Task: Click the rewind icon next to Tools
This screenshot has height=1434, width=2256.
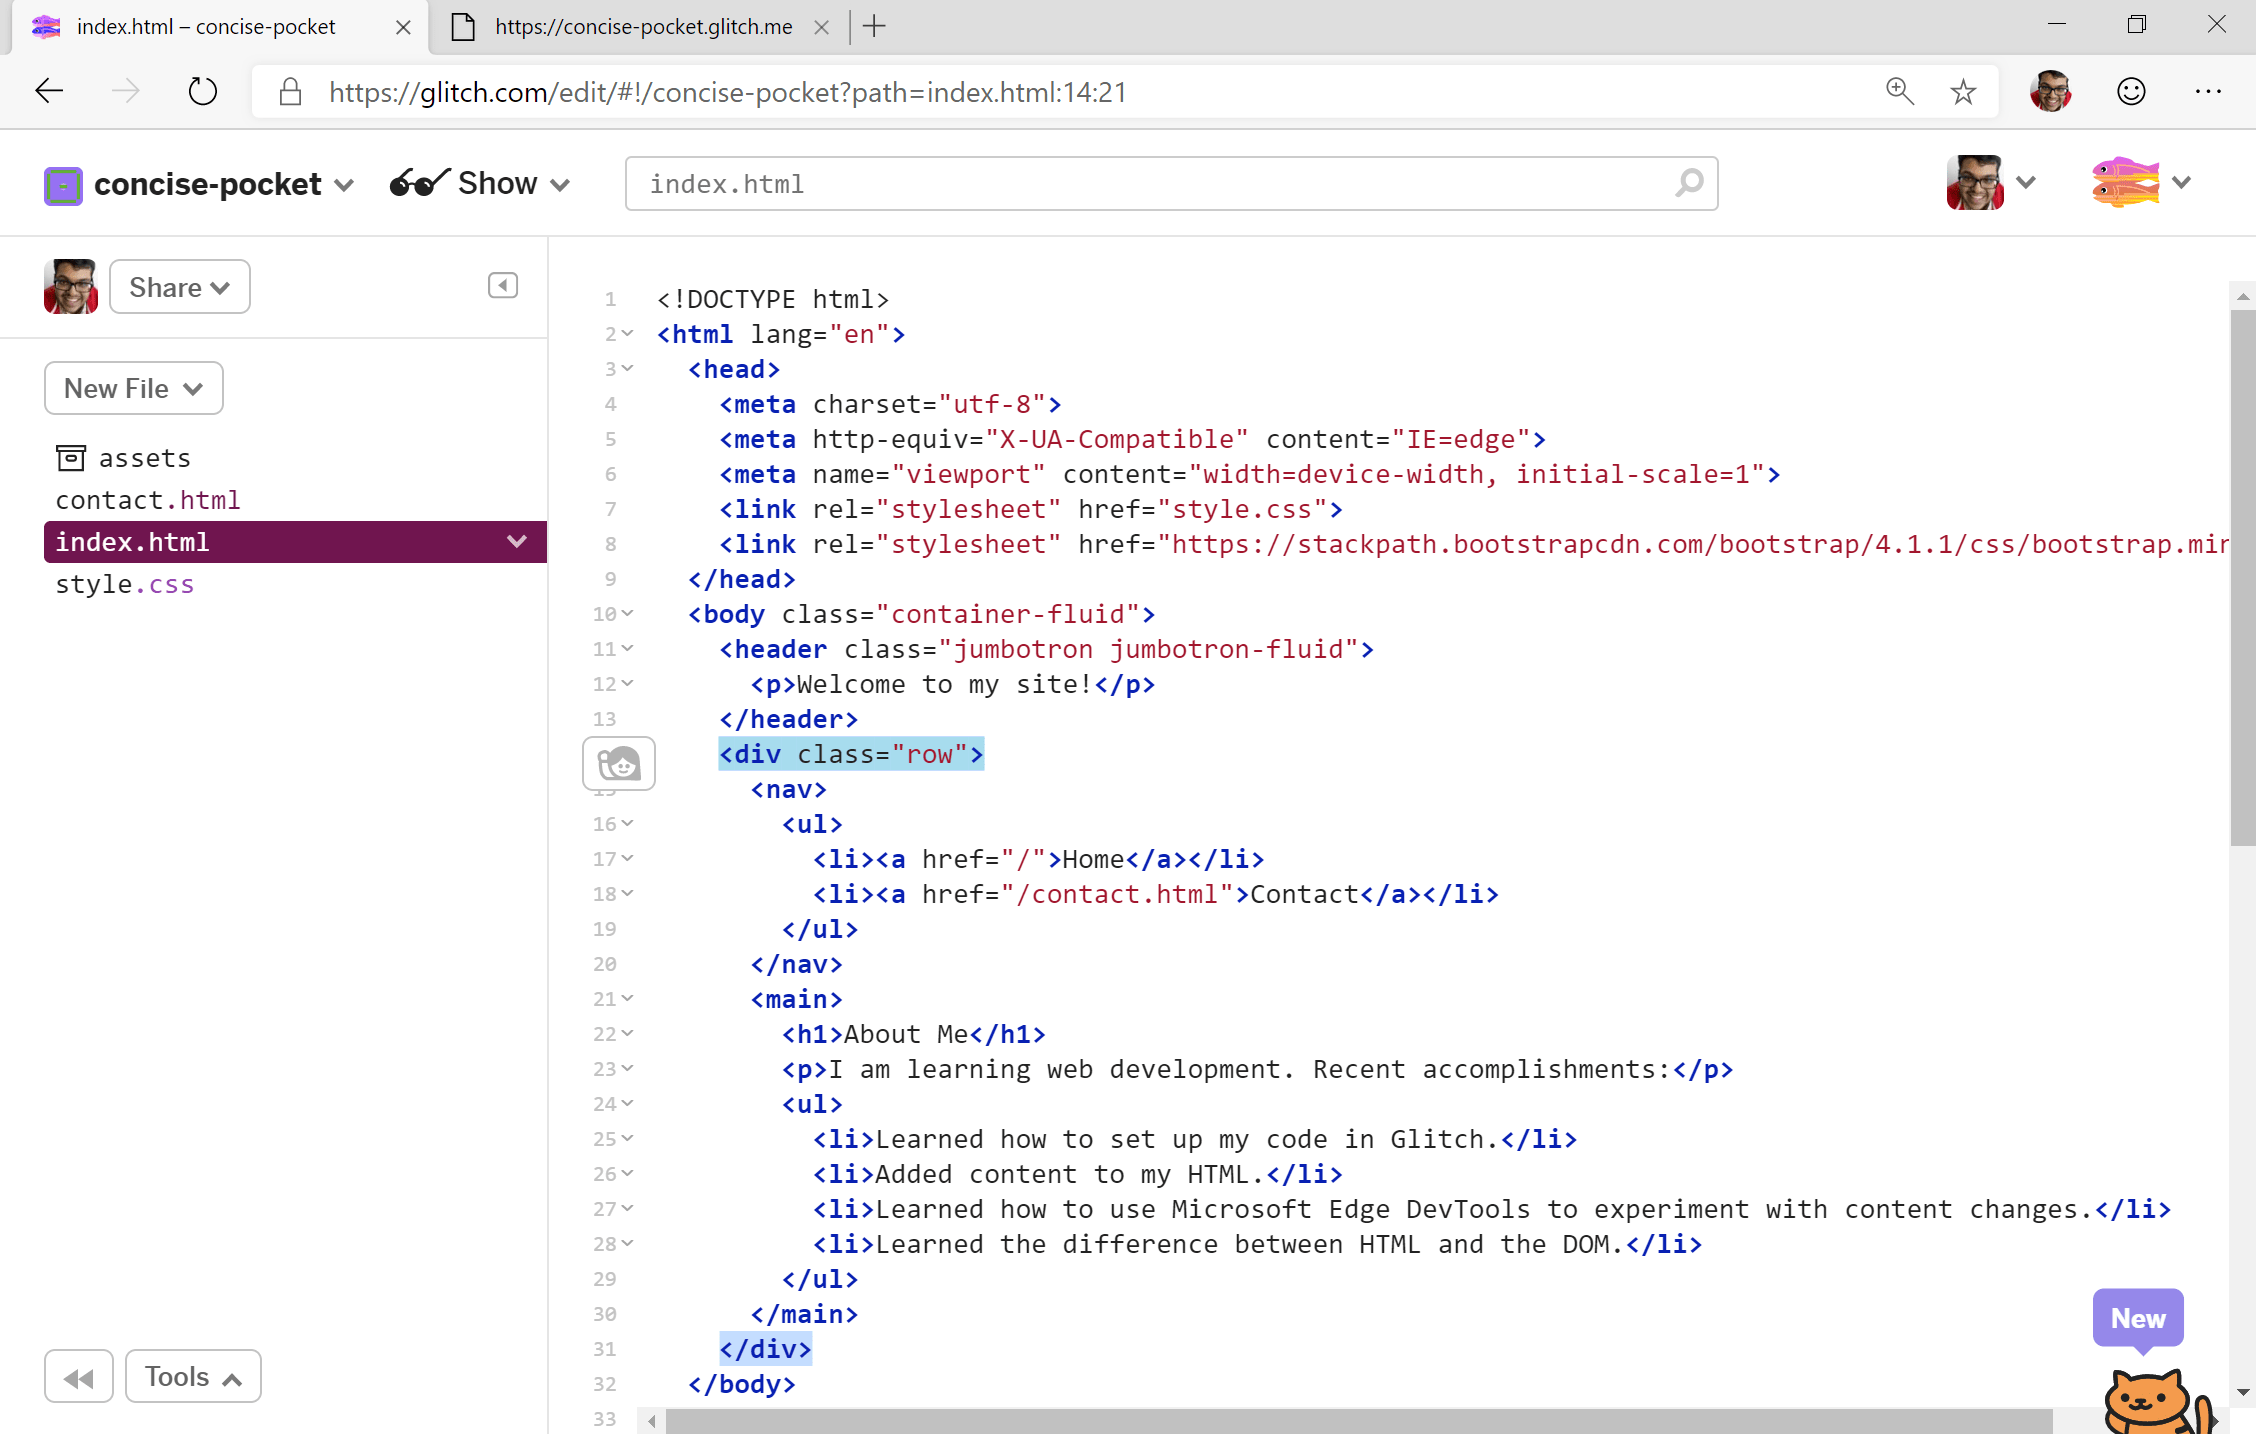Action: pos(79,1376)
